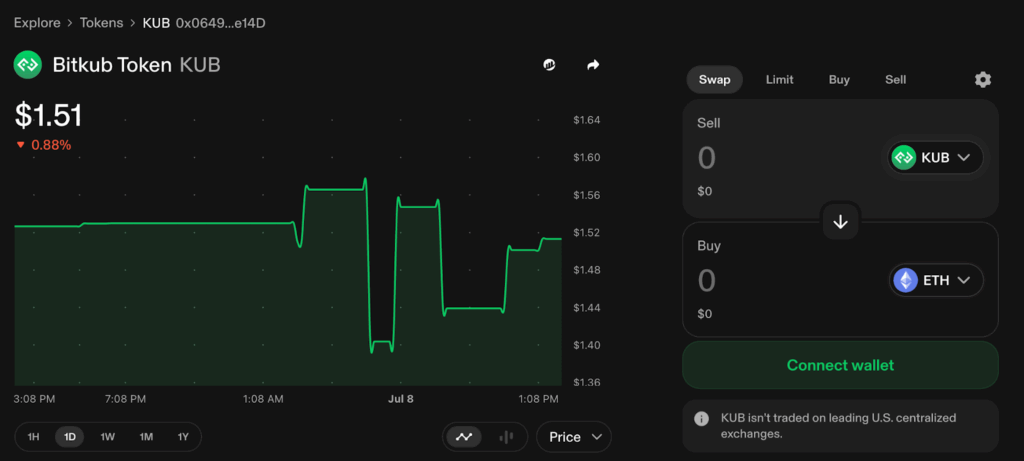
Task: Open swap settings gear icon
Action: [x=982, y=80]
